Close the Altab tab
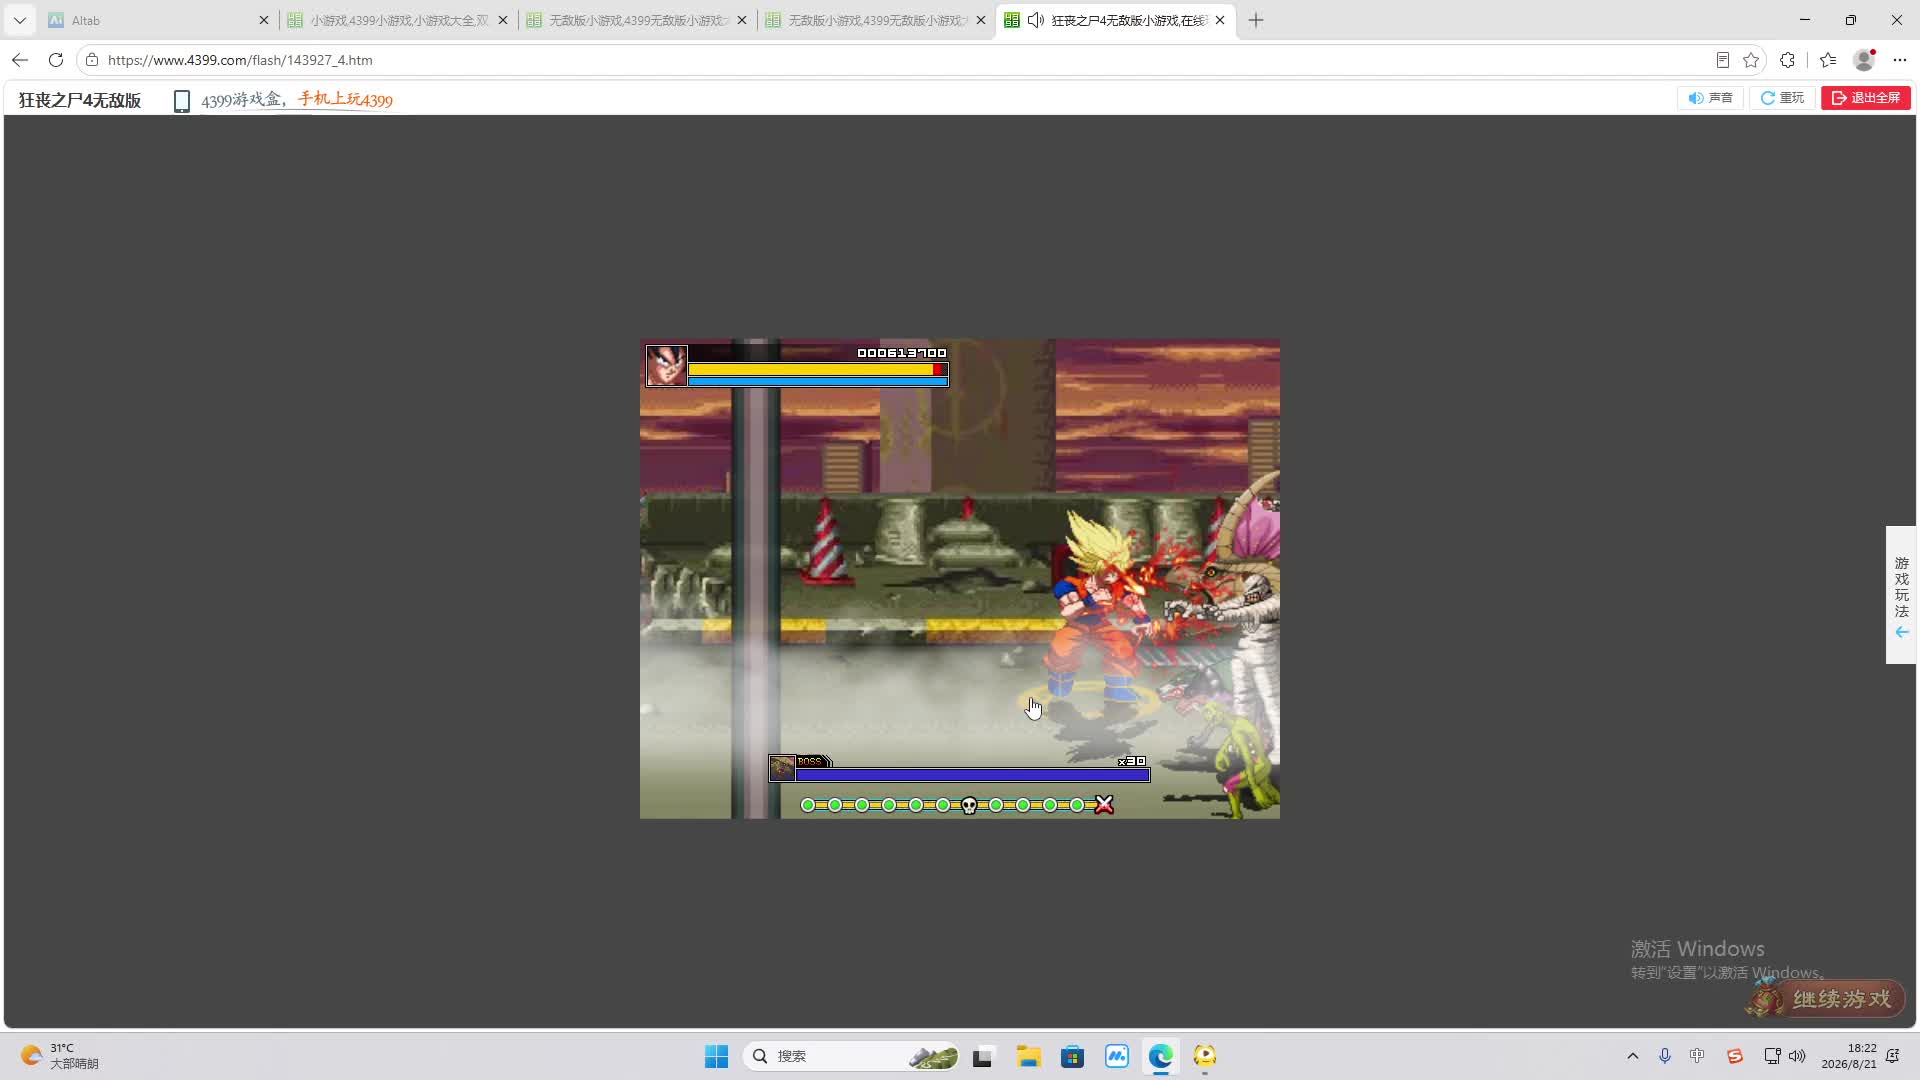The image size is (1920, 1080). coord(264,20)
